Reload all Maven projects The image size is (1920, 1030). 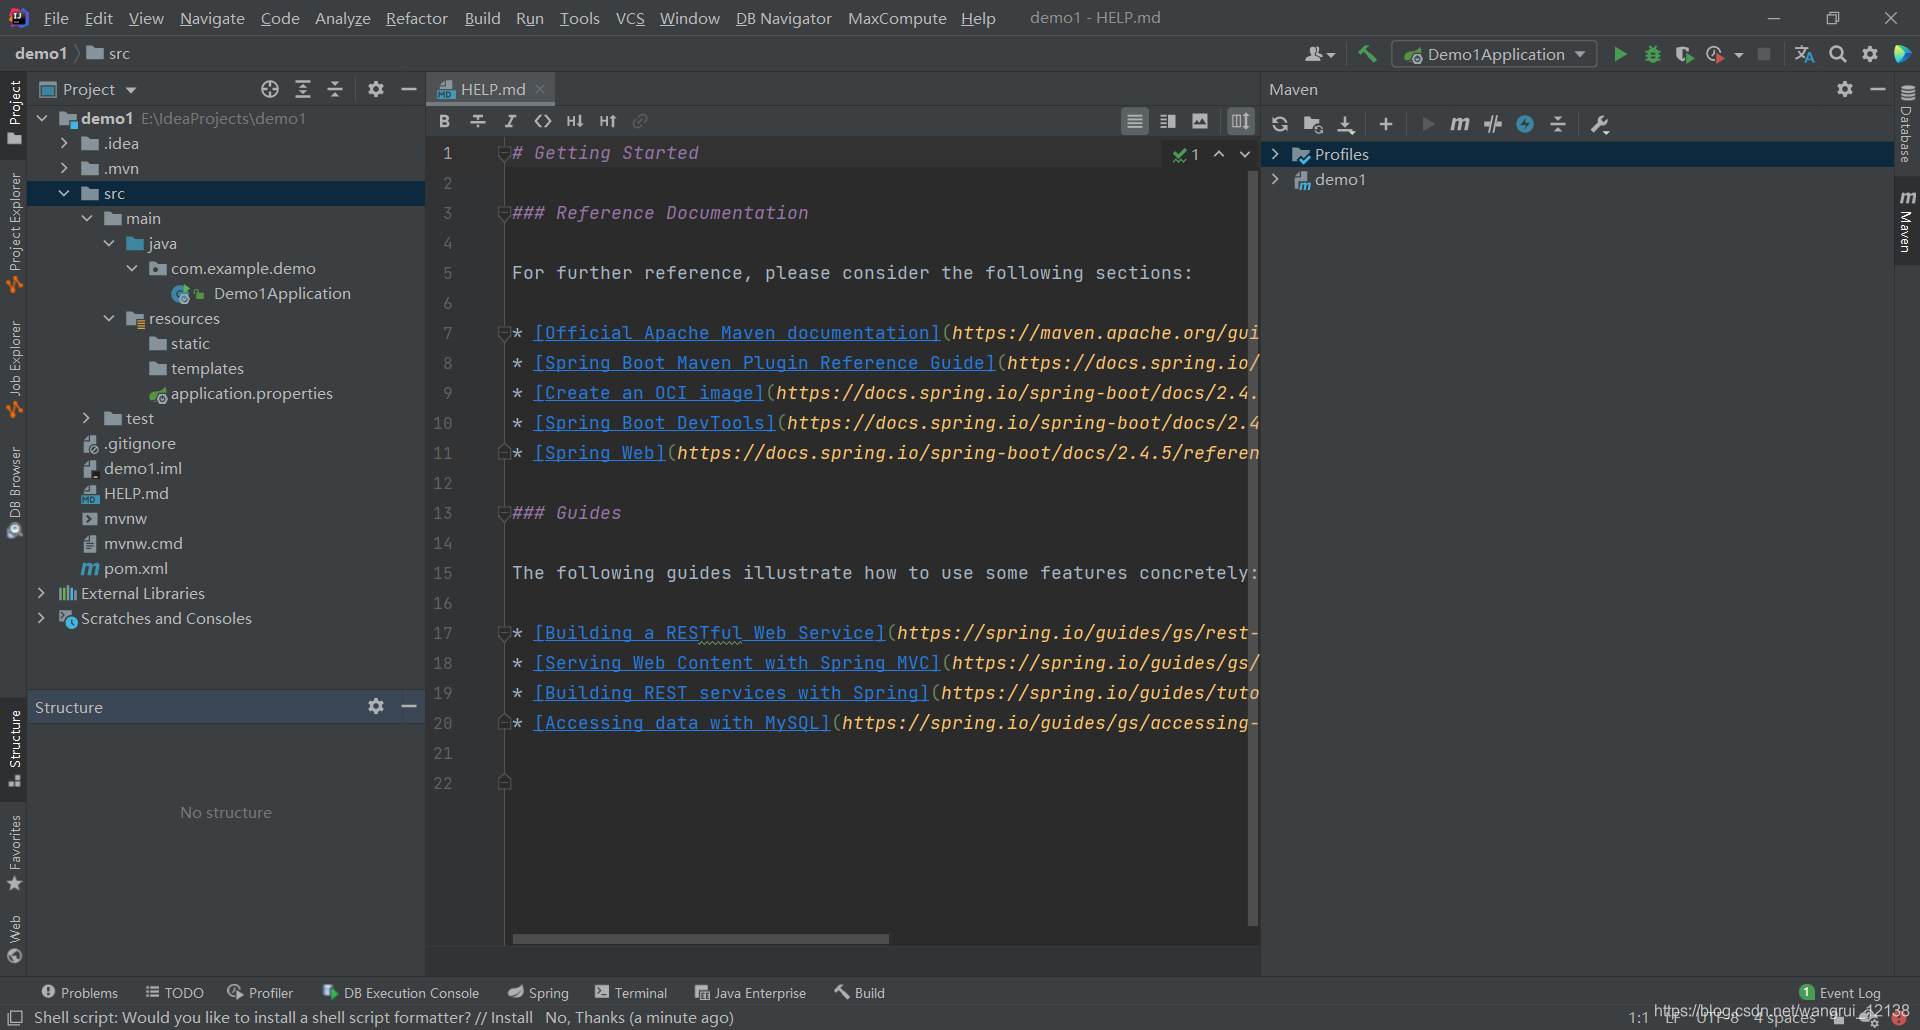(x=1280, y=124)
